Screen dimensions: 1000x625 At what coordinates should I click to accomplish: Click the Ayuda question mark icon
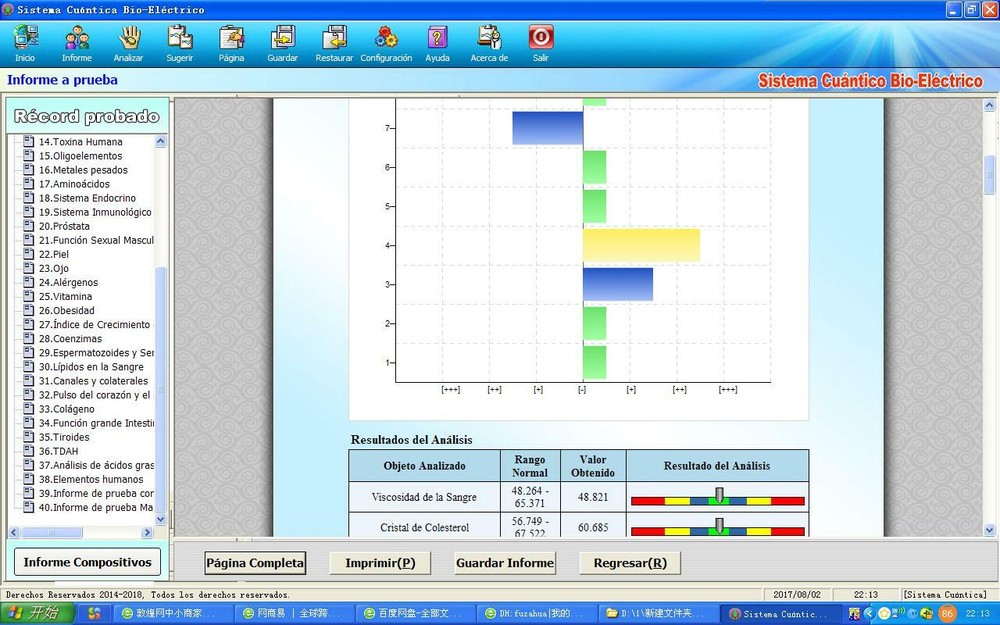[436, 38]
